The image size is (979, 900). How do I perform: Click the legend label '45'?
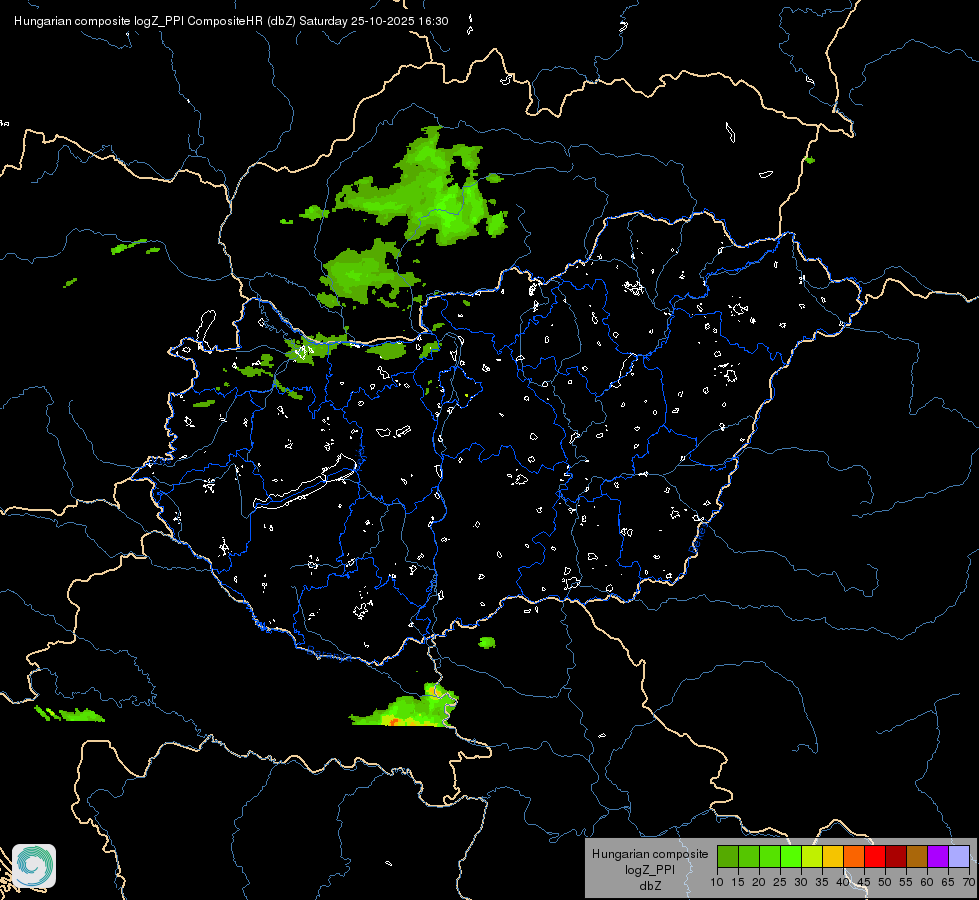[x=864, y=883]
